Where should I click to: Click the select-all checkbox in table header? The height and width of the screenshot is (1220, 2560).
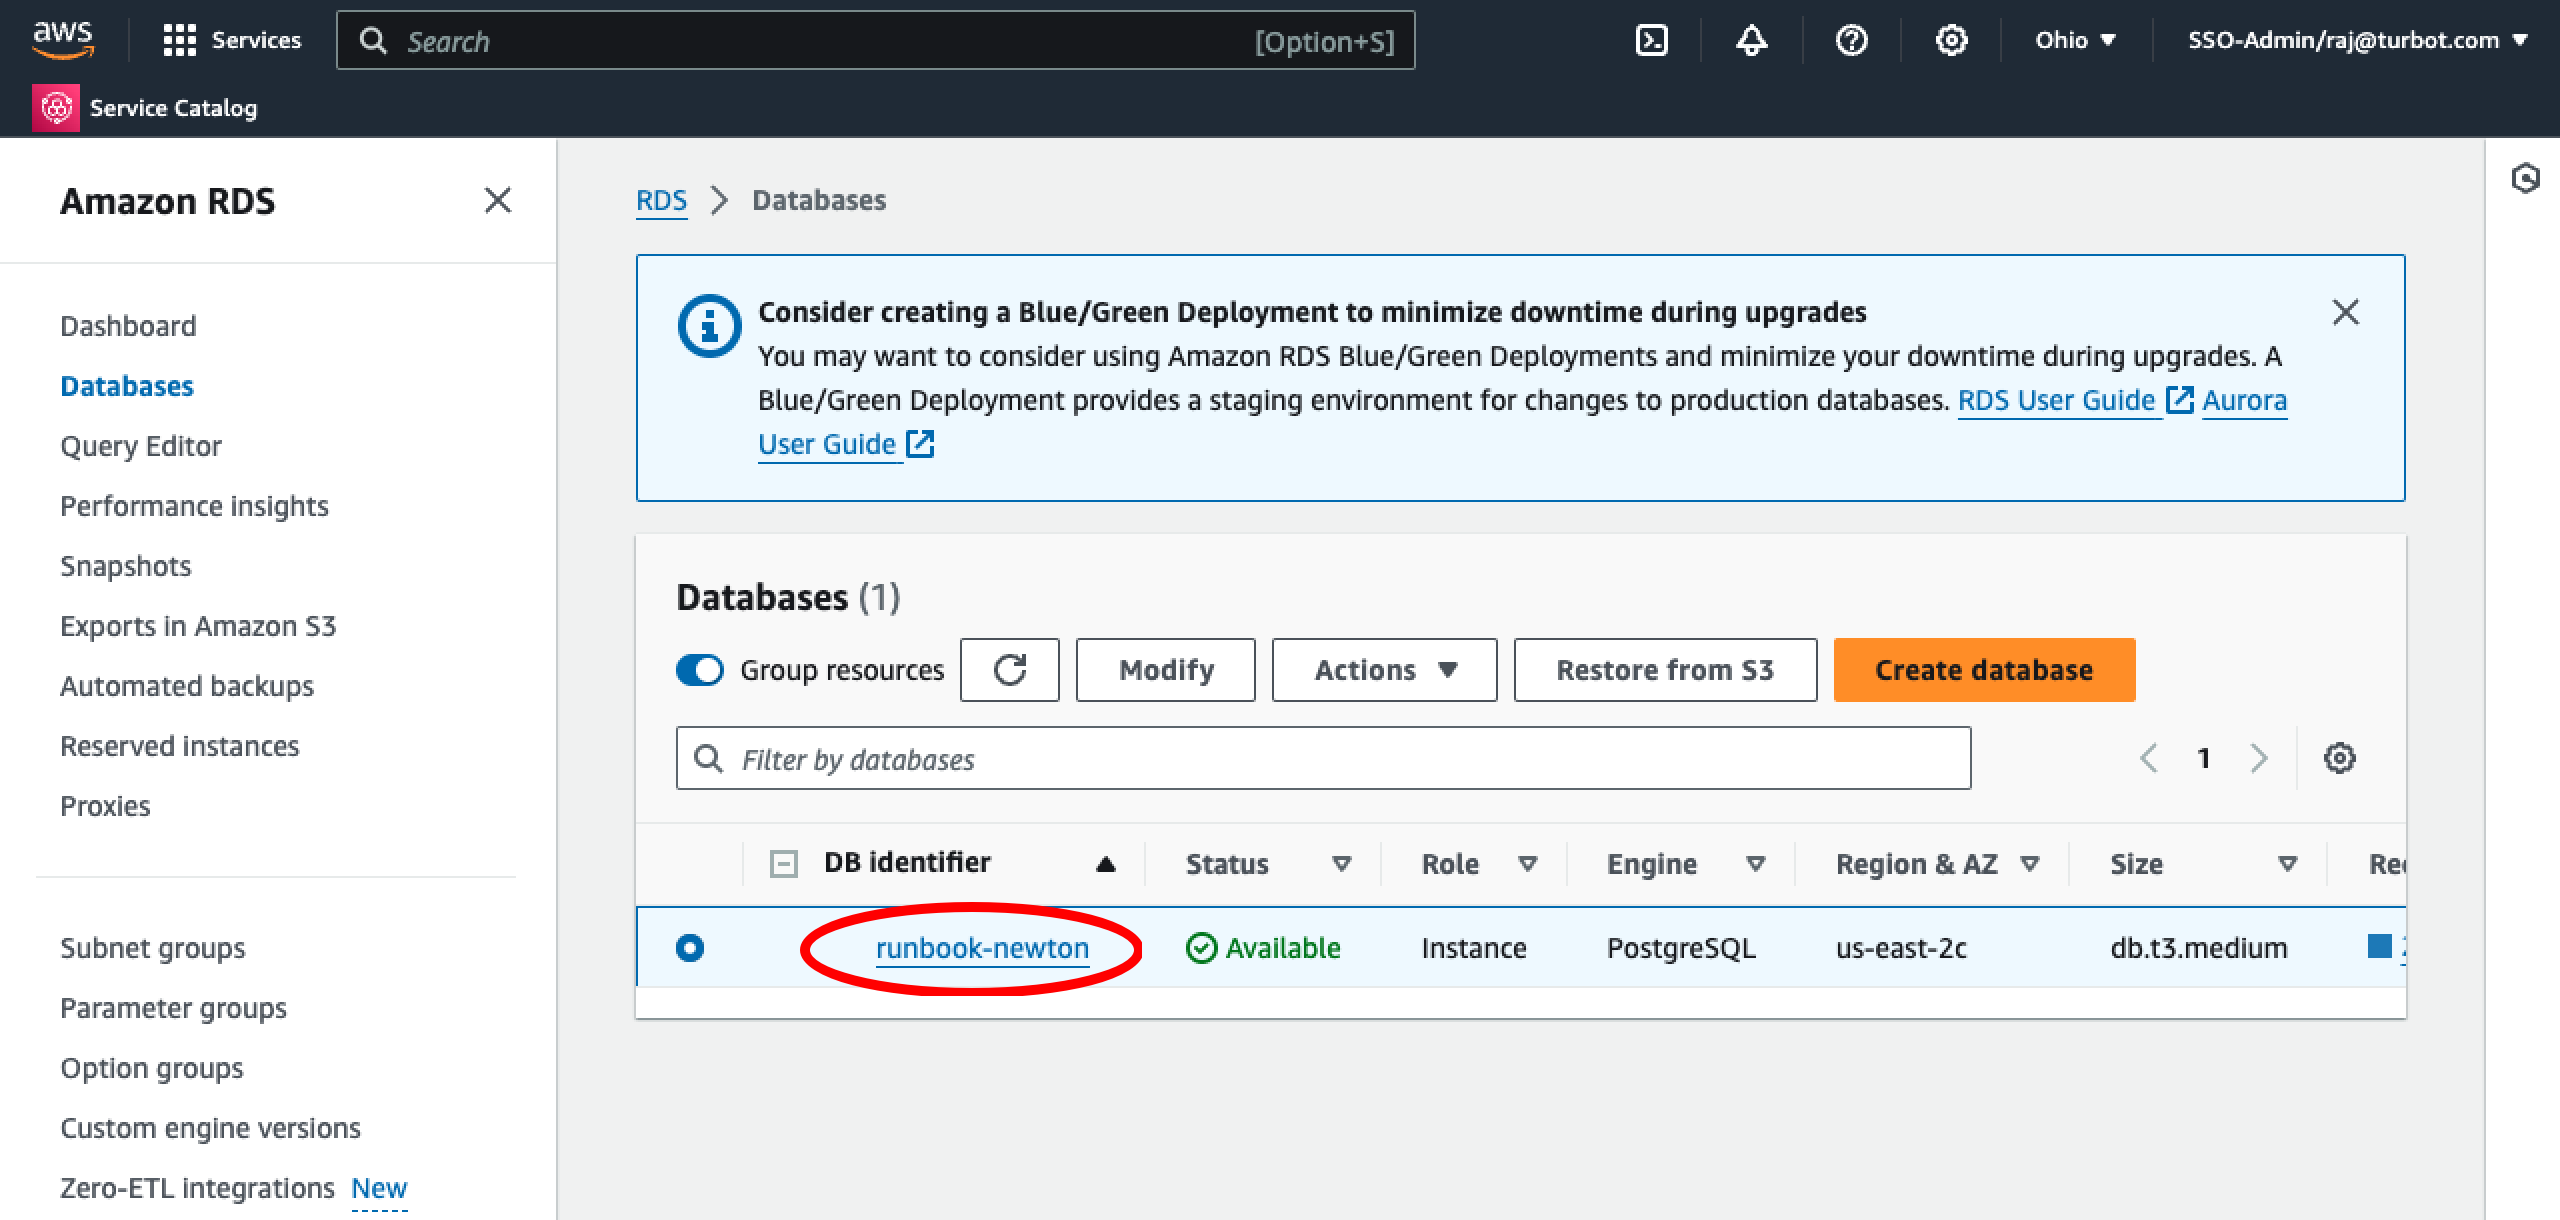click(784, 861)
